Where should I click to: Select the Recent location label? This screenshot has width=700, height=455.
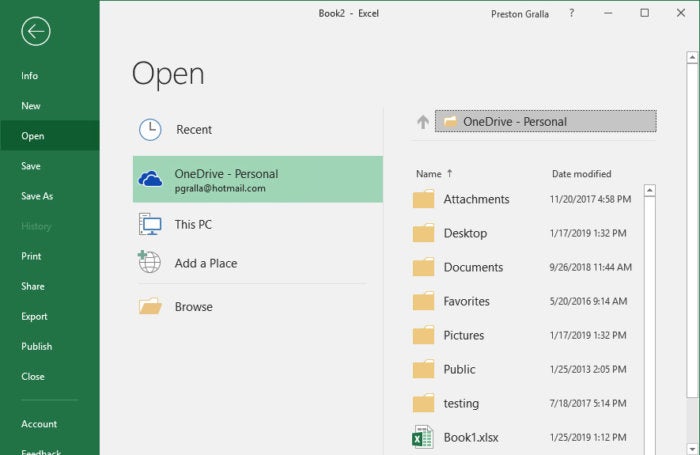[x=194, y=129]
